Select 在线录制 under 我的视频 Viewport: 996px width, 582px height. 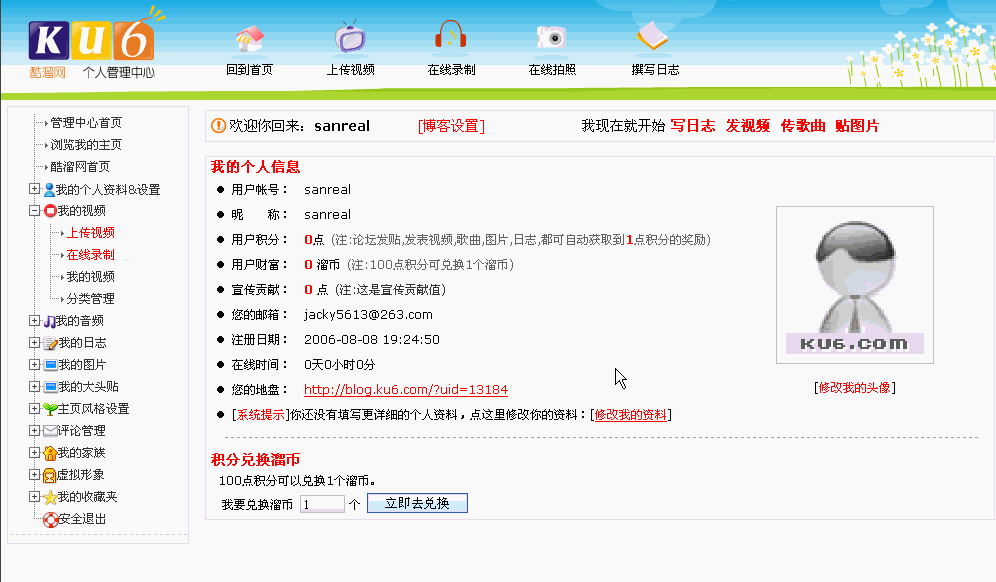point(91,255)
